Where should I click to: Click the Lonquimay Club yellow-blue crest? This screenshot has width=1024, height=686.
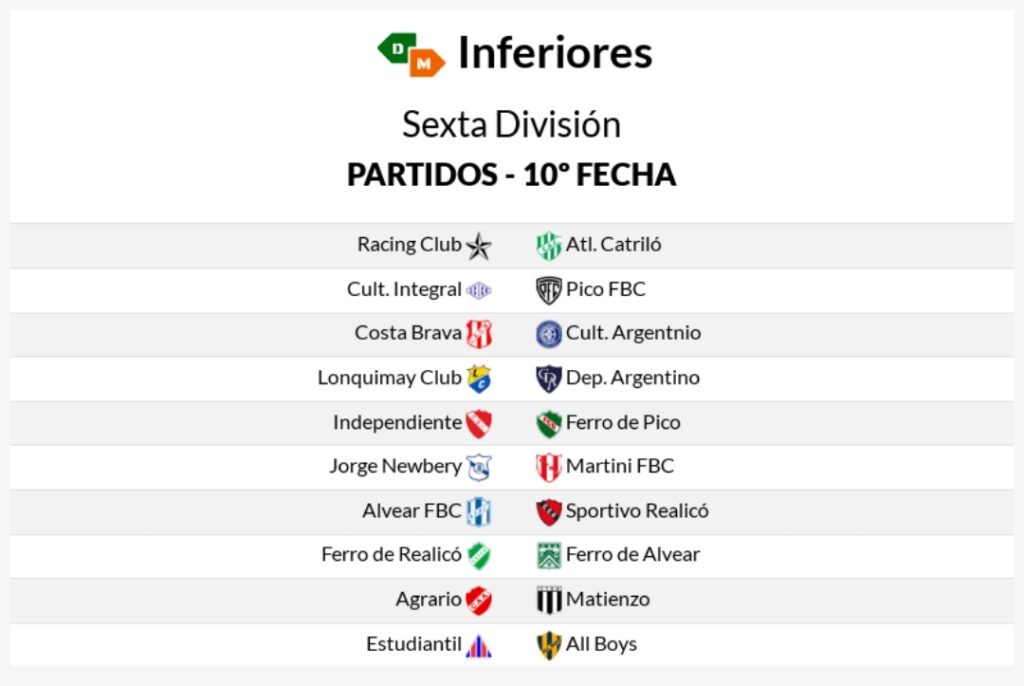coord(479,379)
